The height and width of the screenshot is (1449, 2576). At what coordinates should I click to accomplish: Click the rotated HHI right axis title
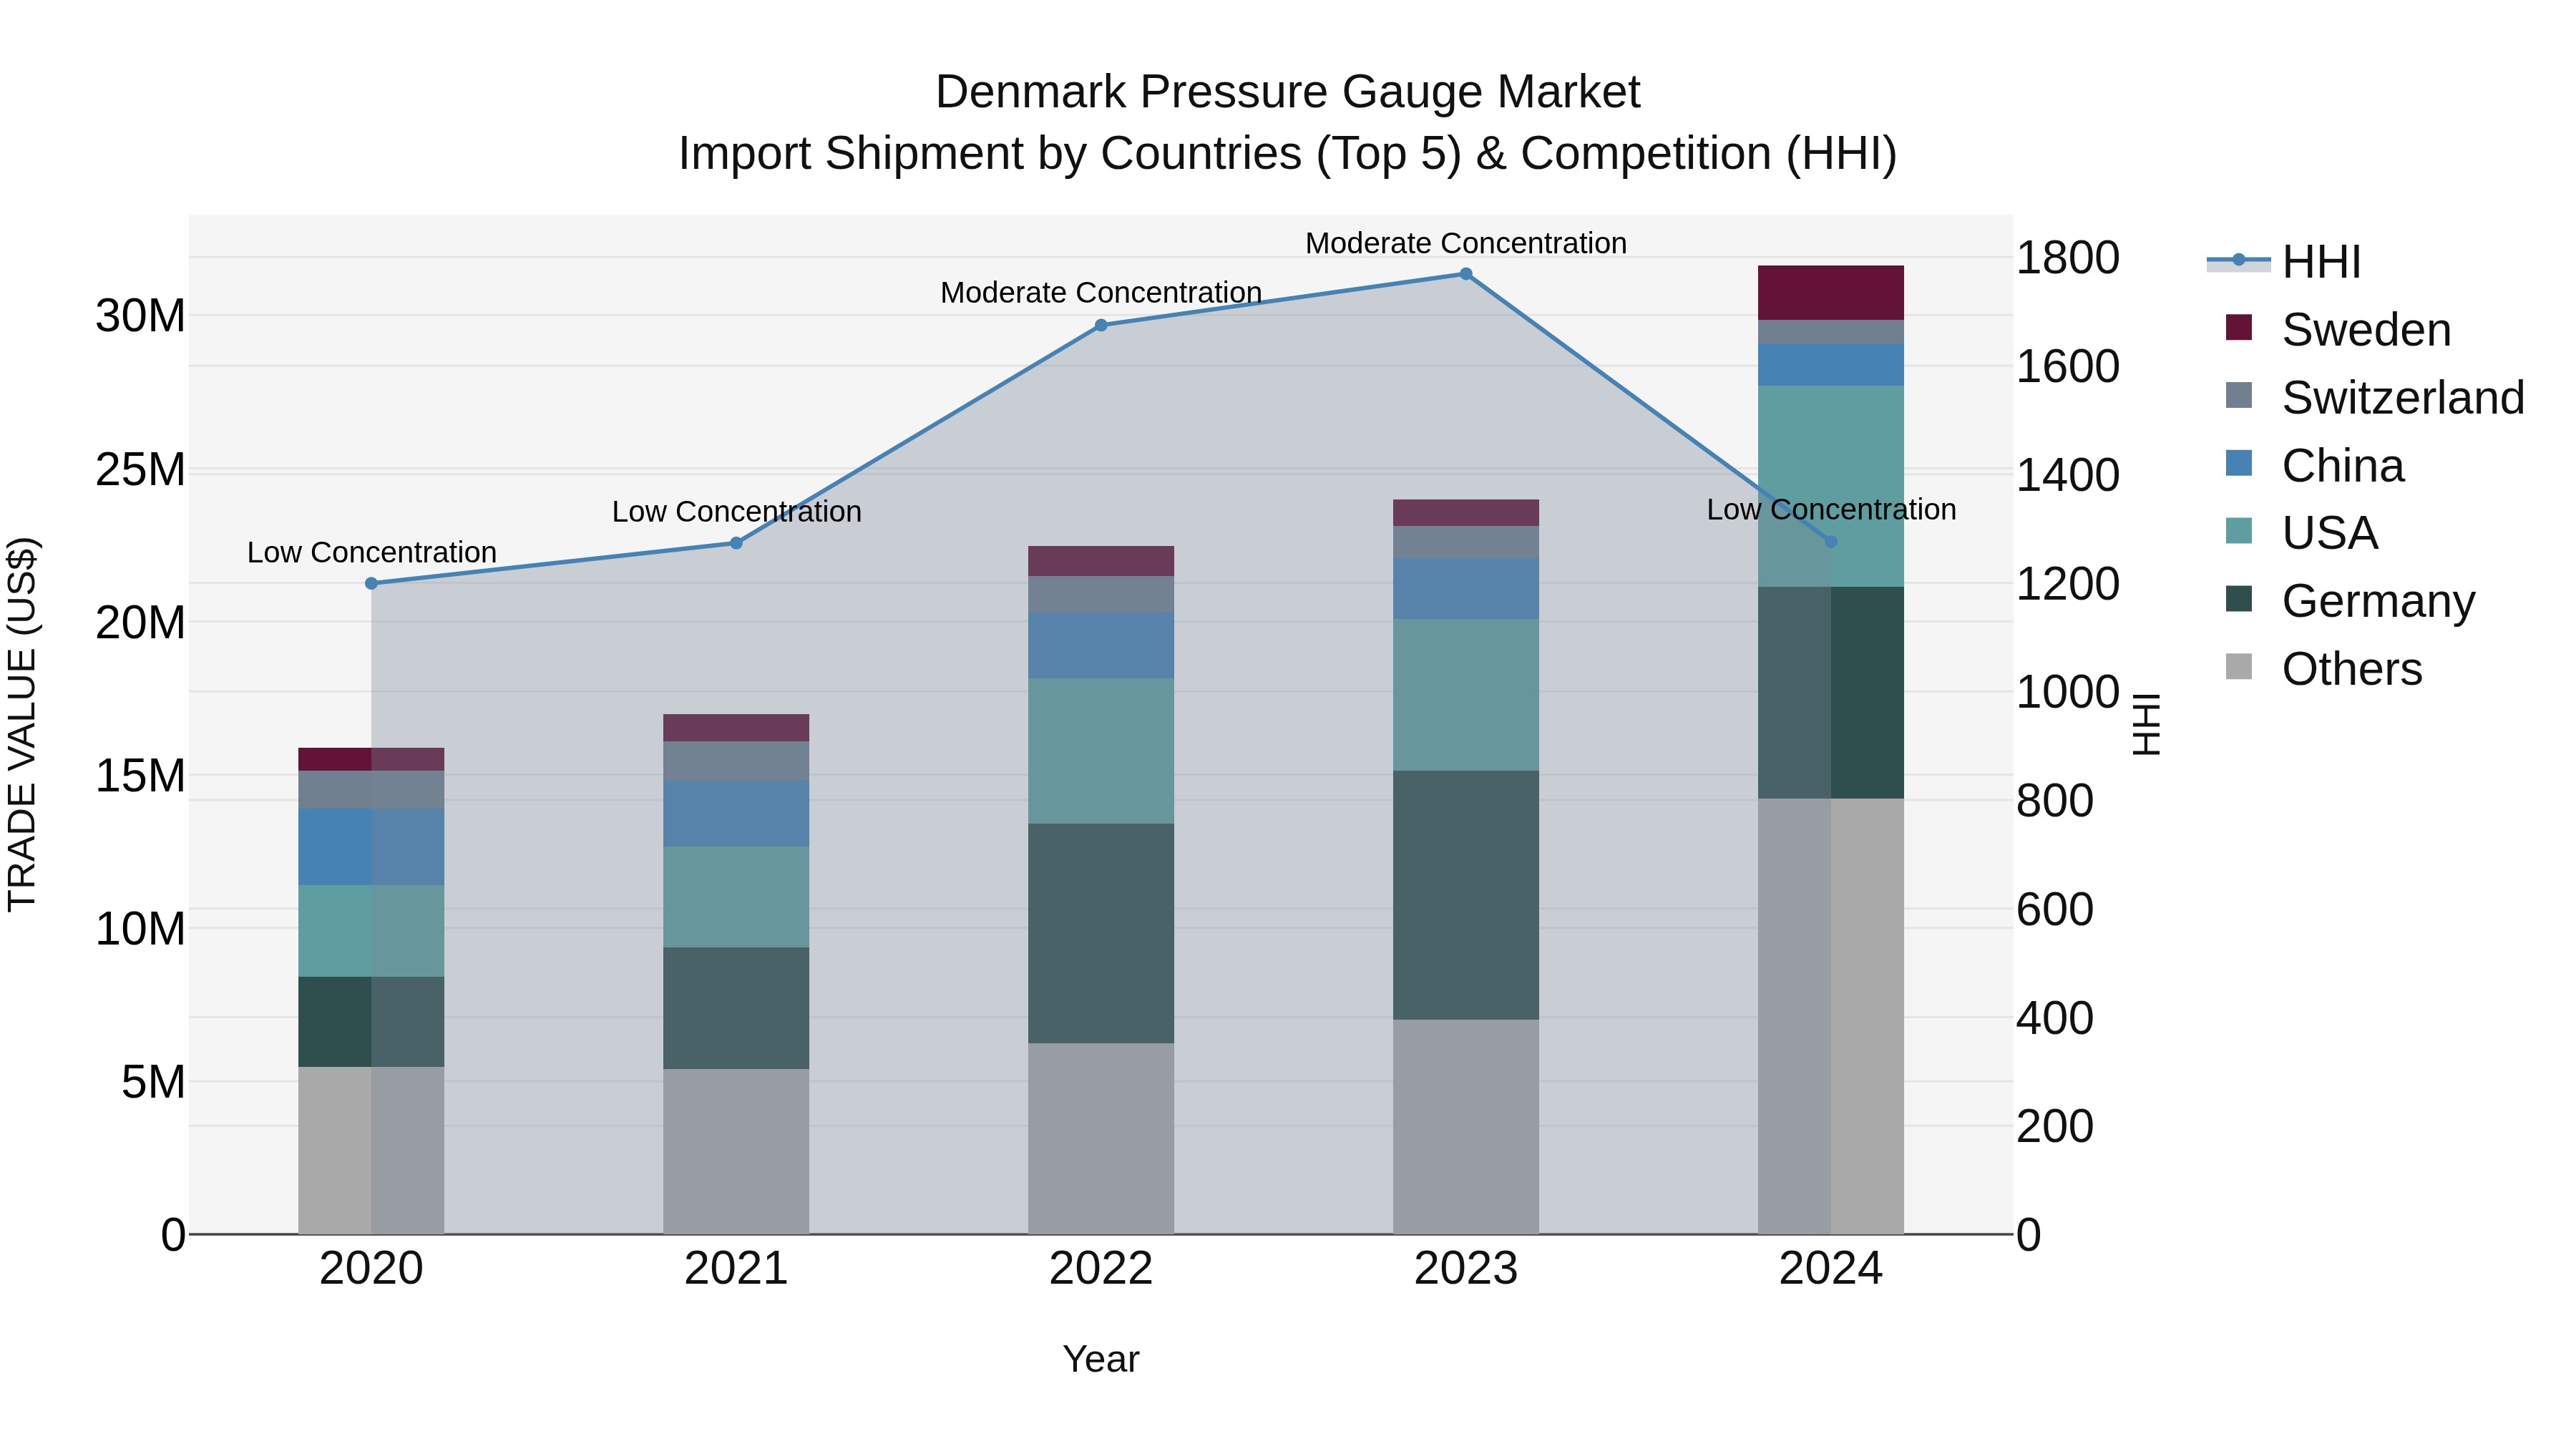click(2146, 724)
